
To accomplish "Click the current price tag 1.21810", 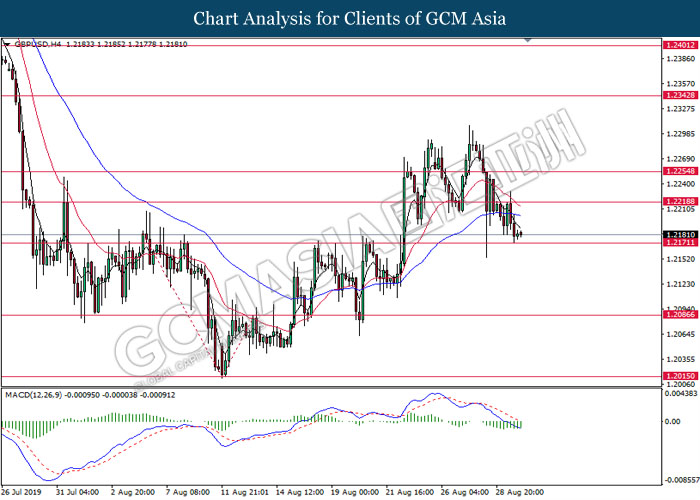I will point(680,235).
